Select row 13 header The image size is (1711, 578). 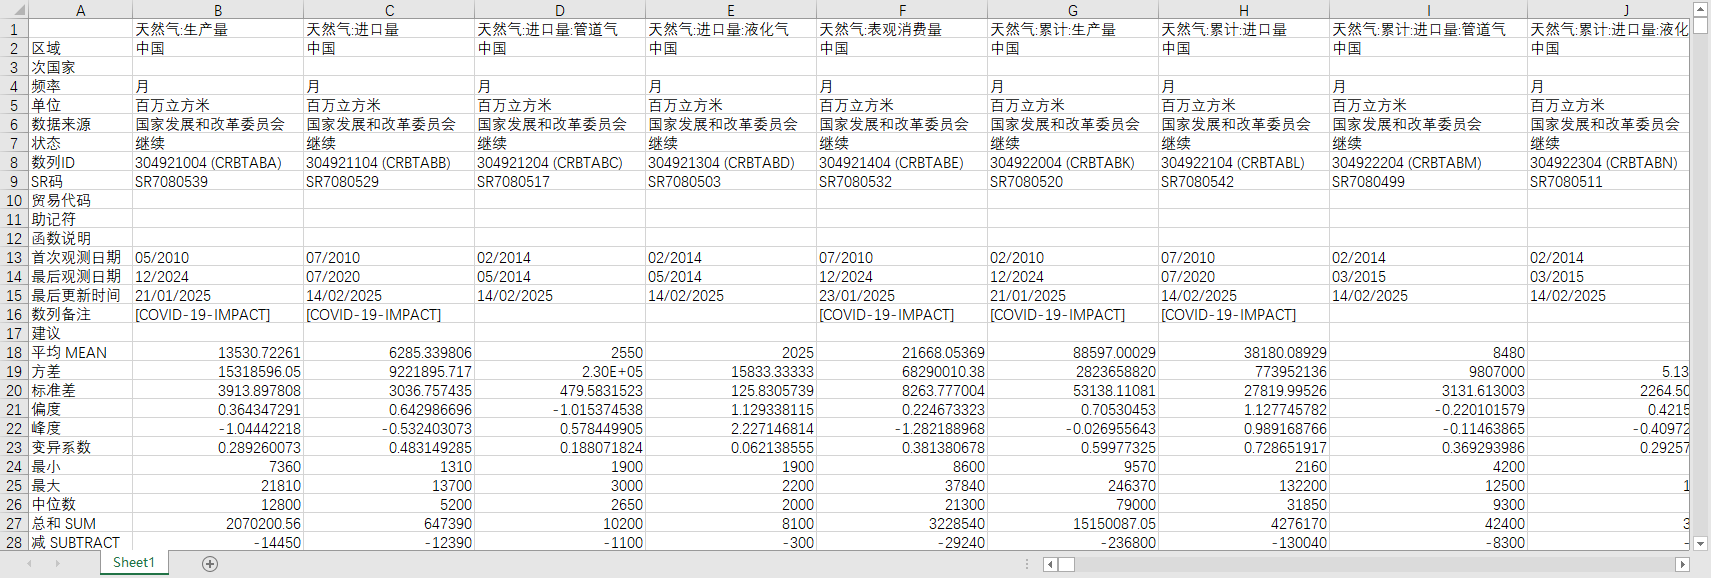[x=14, y=257]
